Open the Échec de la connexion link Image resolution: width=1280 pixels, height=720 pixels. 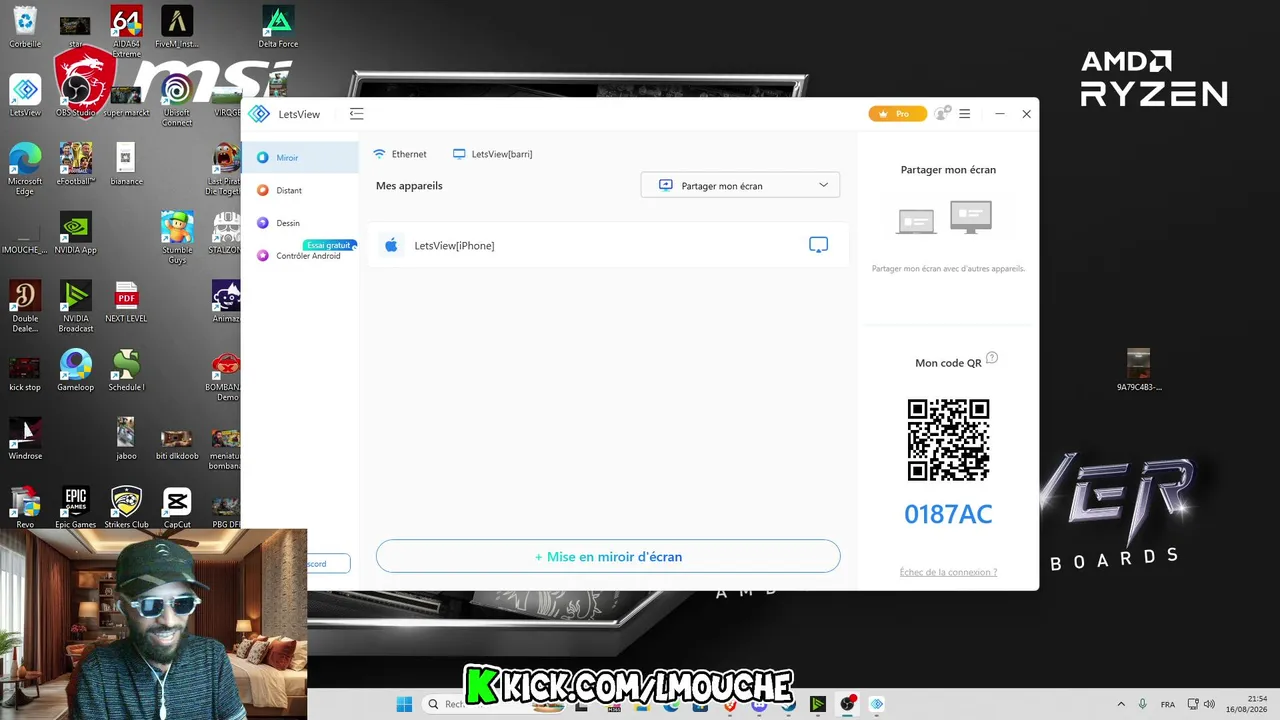(x=948, y=572)
